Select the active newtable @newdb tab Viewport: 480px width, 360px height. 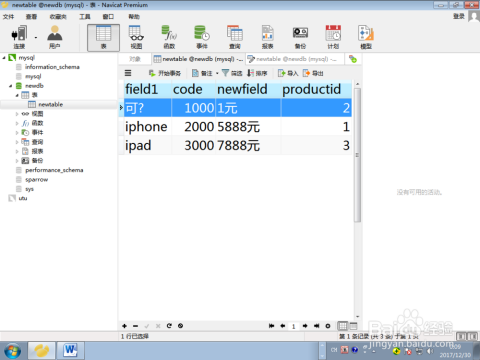[x=198, y=59]
